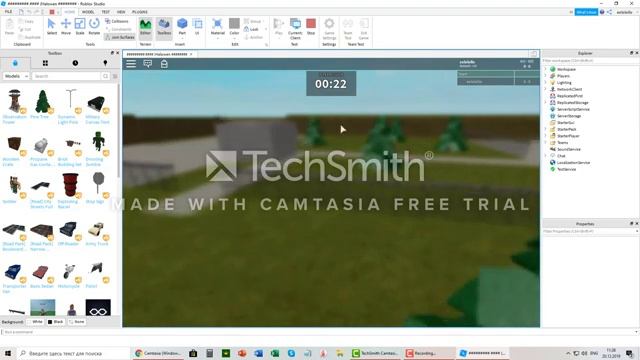
Task: Activate the Scale tool
Action: pyautogui.click(x=80, y=27)
